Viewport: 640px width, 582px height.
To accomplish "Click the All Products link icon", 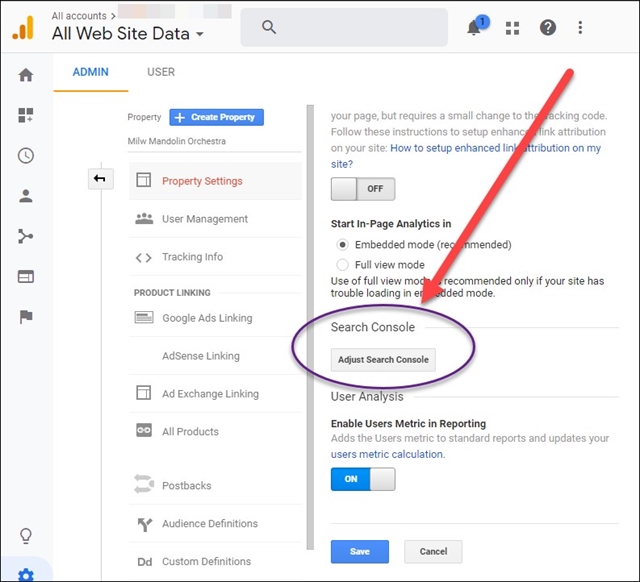I will 144,431.
